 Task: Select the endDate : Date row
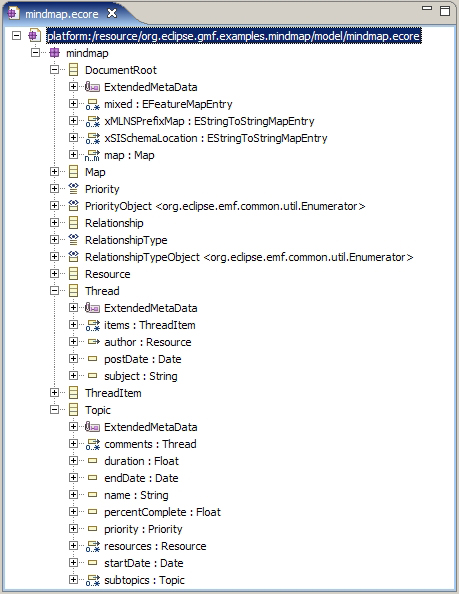[141, 478]
